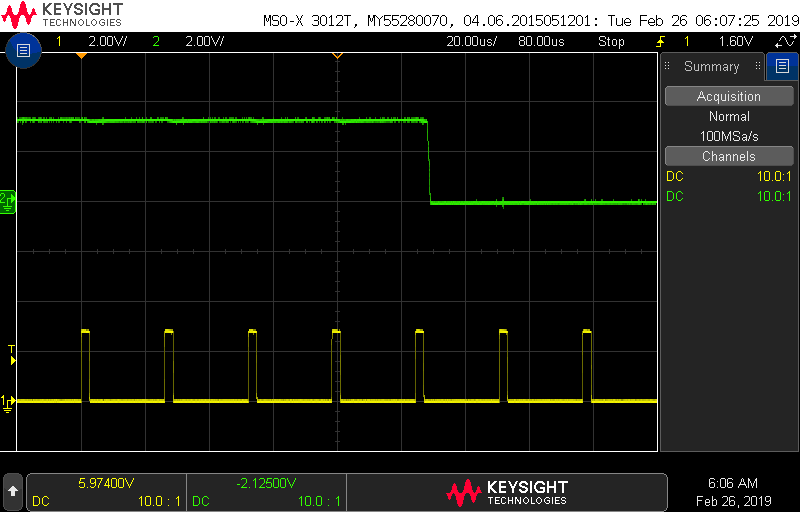This screenshot has width=800, height=512.
Task: Open the sidebar menu icon beside Summary
Action: coord(782,66)
